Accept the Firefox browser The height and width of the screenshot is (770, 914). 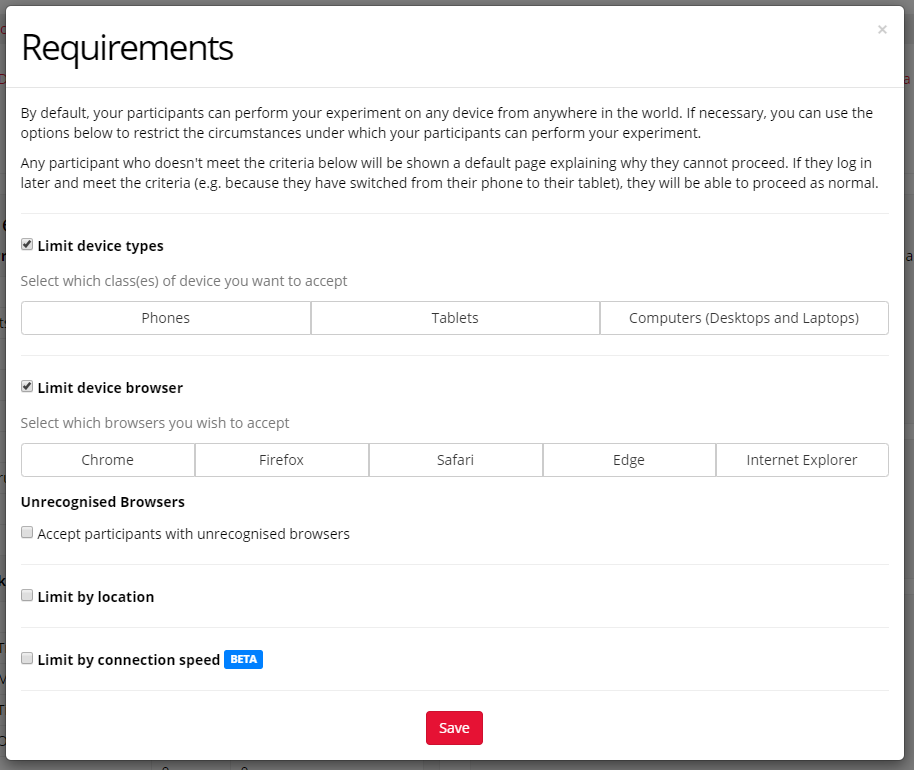click(x=281, y=459)
